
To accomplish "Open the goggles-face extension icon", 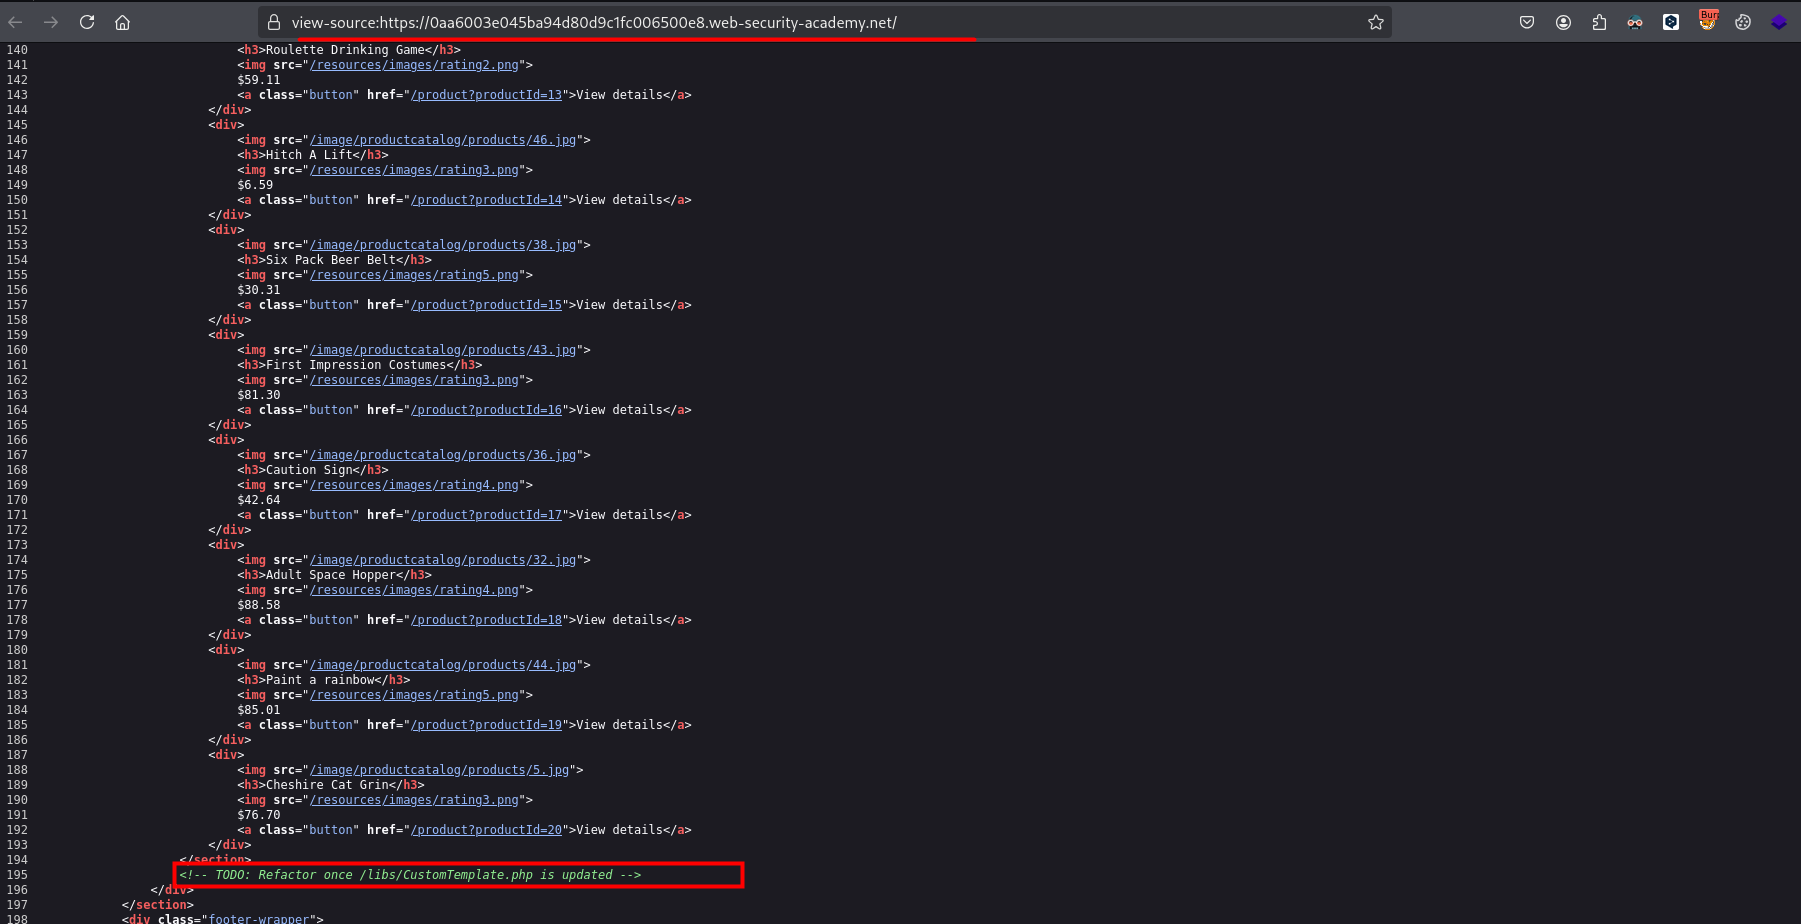I will (1635, 22).
